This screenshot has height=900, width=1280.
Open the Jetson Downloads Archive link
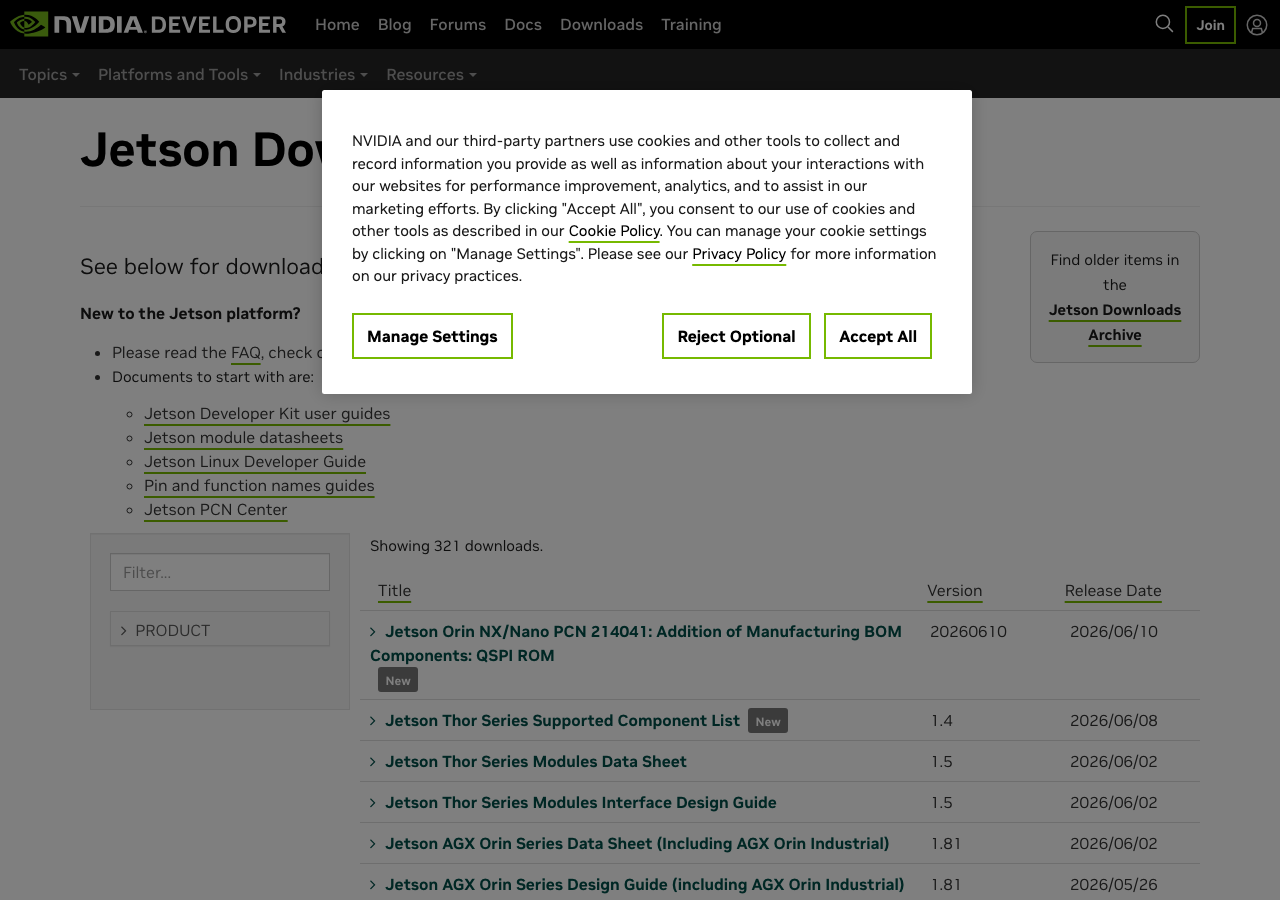pos(1115,322)
